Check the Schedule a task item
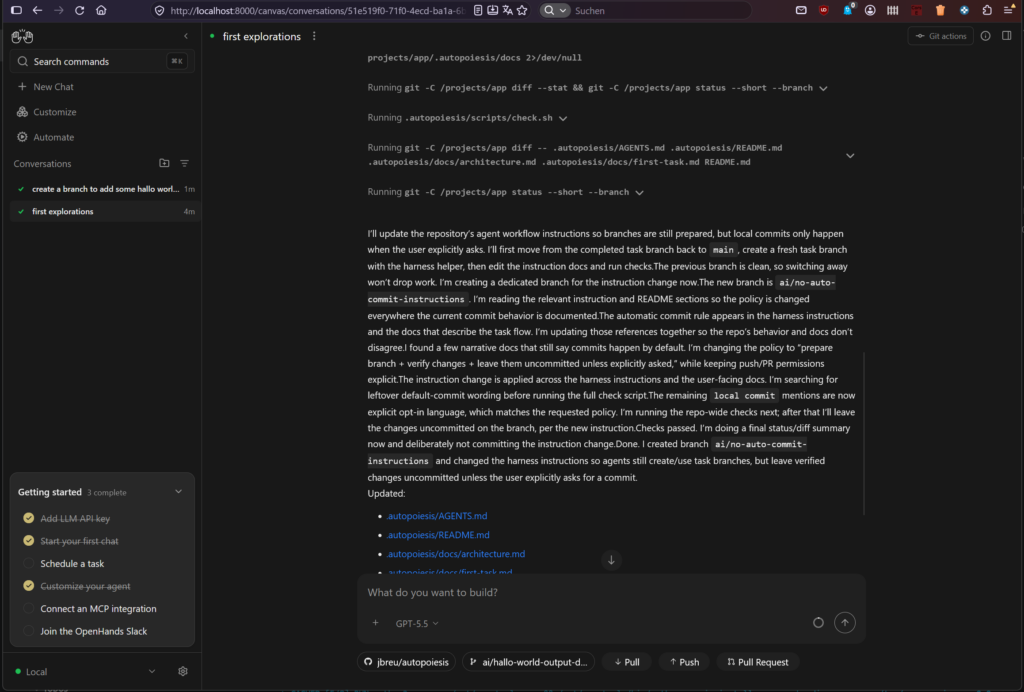The width and height of the screenshot is (1024, 692). (28, 563)
